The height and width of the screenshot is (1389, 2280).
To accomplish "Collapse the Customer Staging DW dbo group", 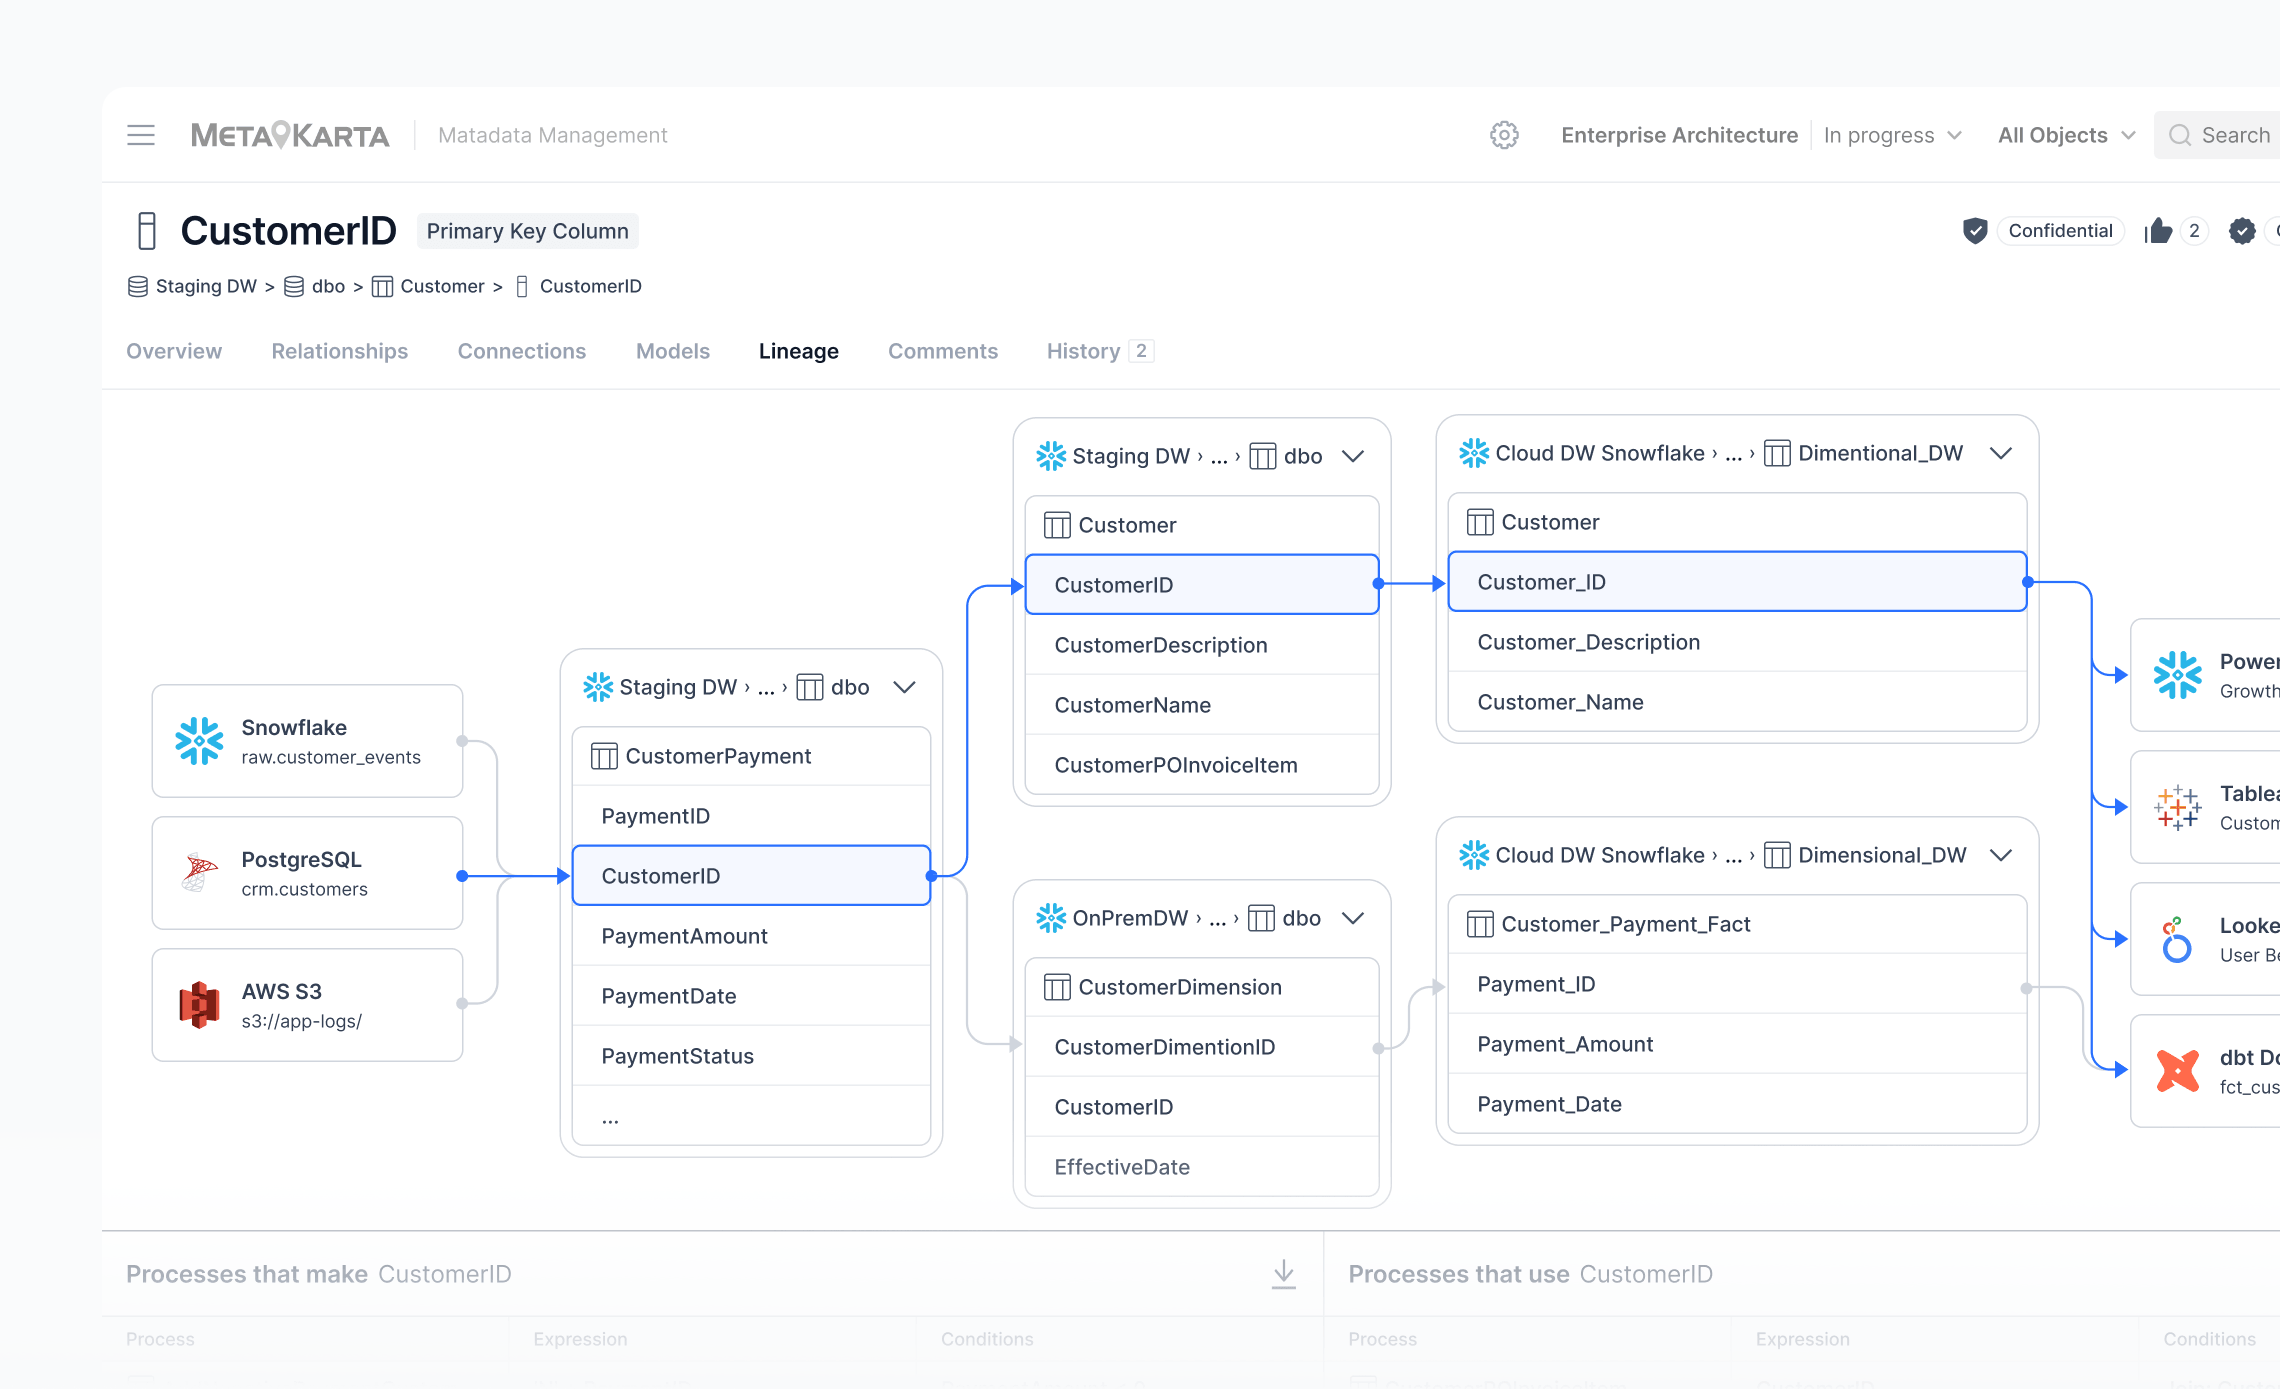I will pos(1353,456).
